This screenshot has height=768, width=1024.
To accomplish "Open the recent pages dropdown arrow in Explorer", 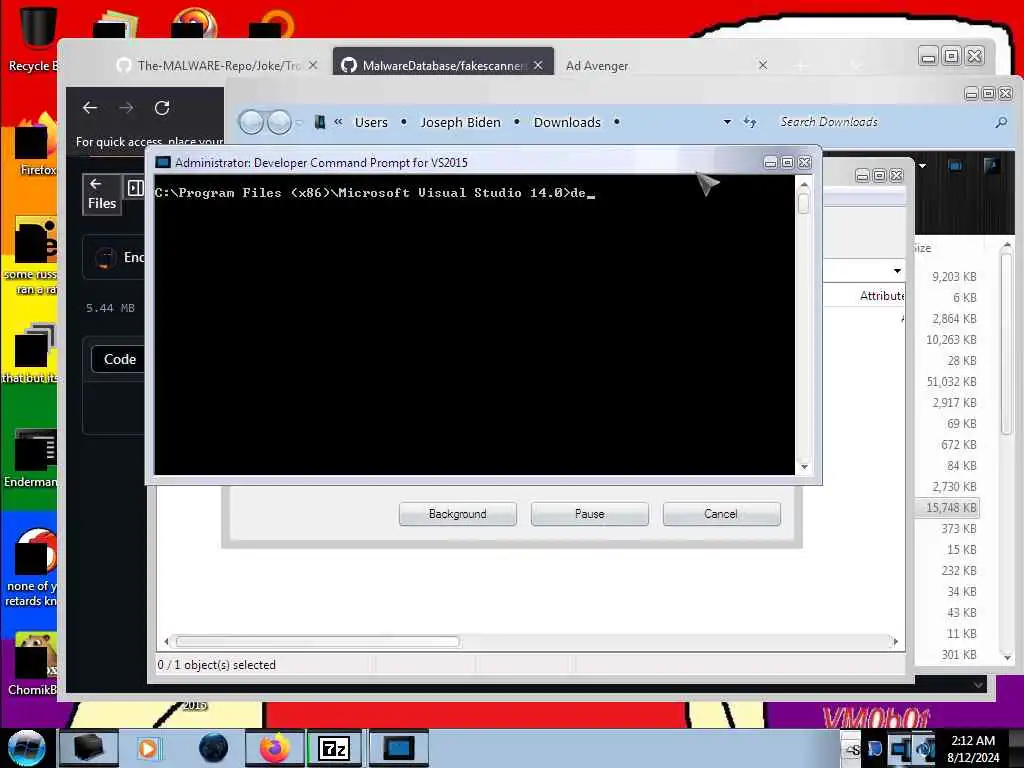I will 299,122.
